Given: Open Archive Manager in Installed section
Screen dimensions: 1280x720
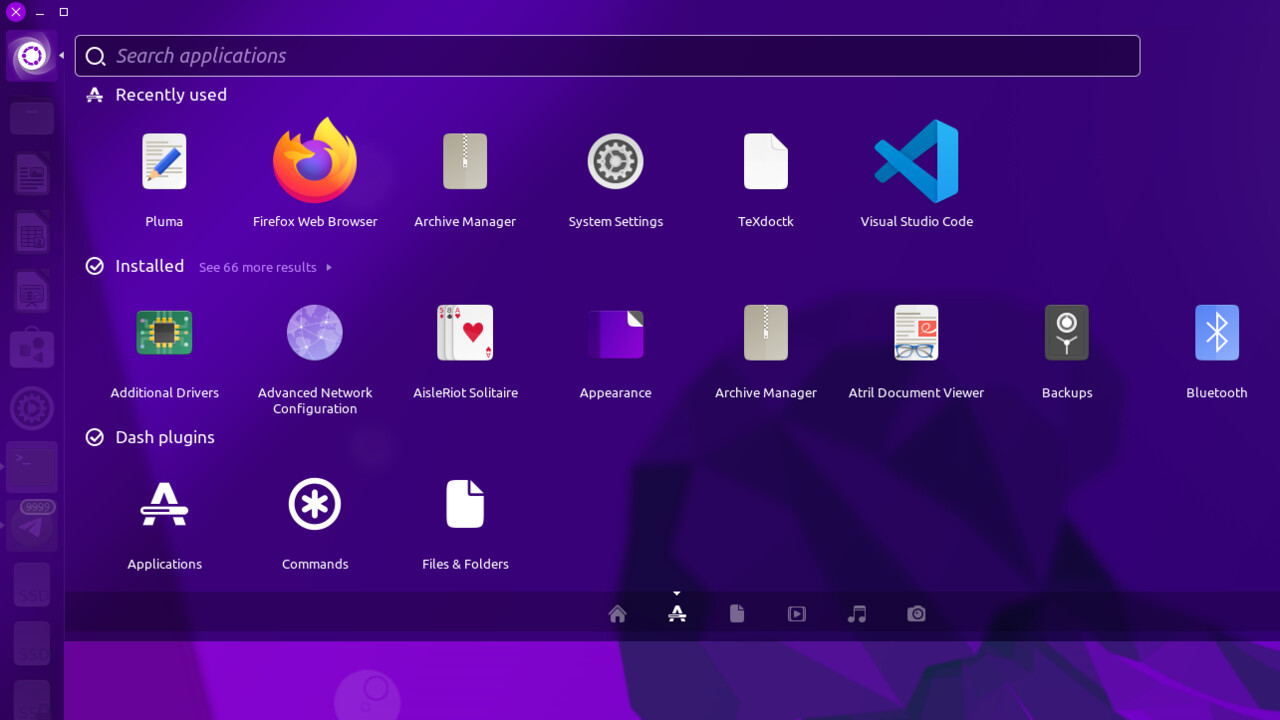Looking at the screenshot, I should [766, 333].
